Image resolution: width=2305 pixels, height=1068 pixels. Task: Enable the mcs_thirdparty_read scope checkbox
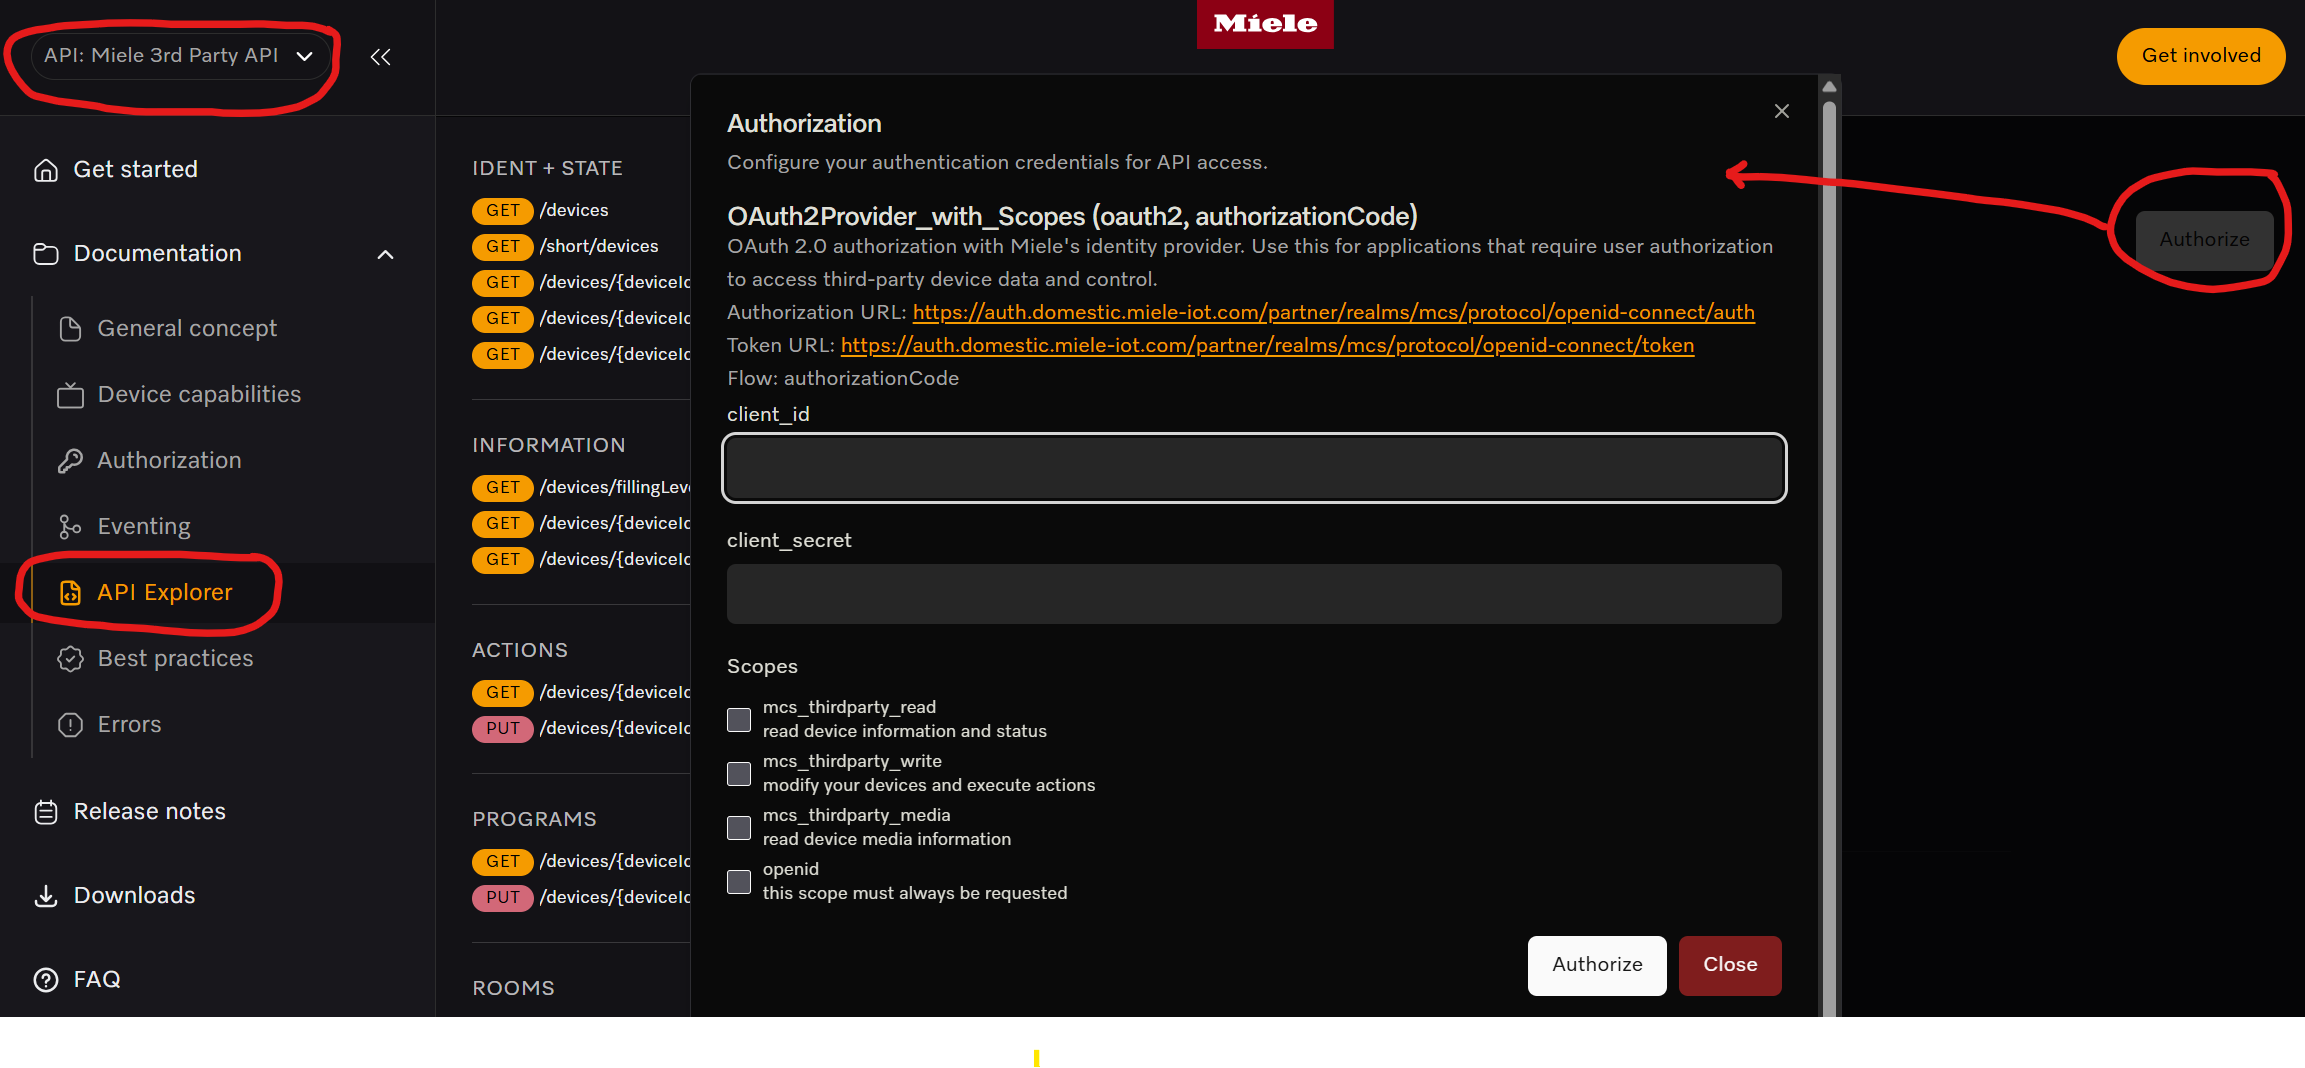tap(739, 720)
